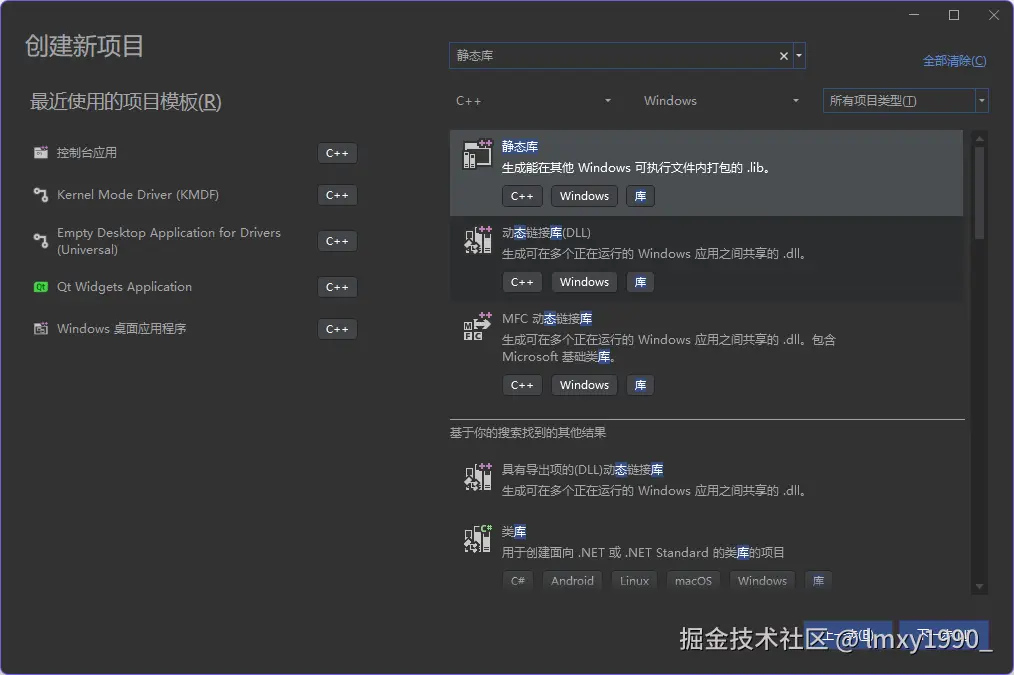Screen dimensions: 1014x675
Task: Select the Qt Widgets Application icon
Action: click(41, 287)
